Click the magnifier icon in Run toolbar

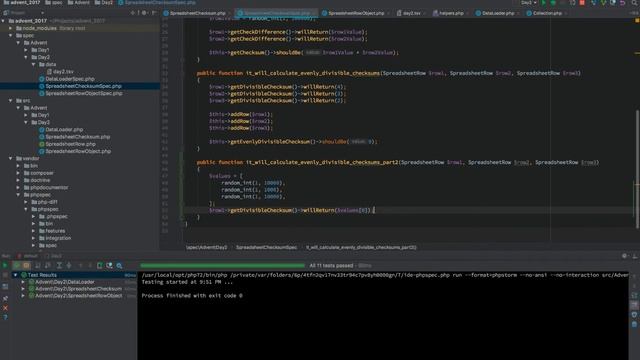point(119,266)
